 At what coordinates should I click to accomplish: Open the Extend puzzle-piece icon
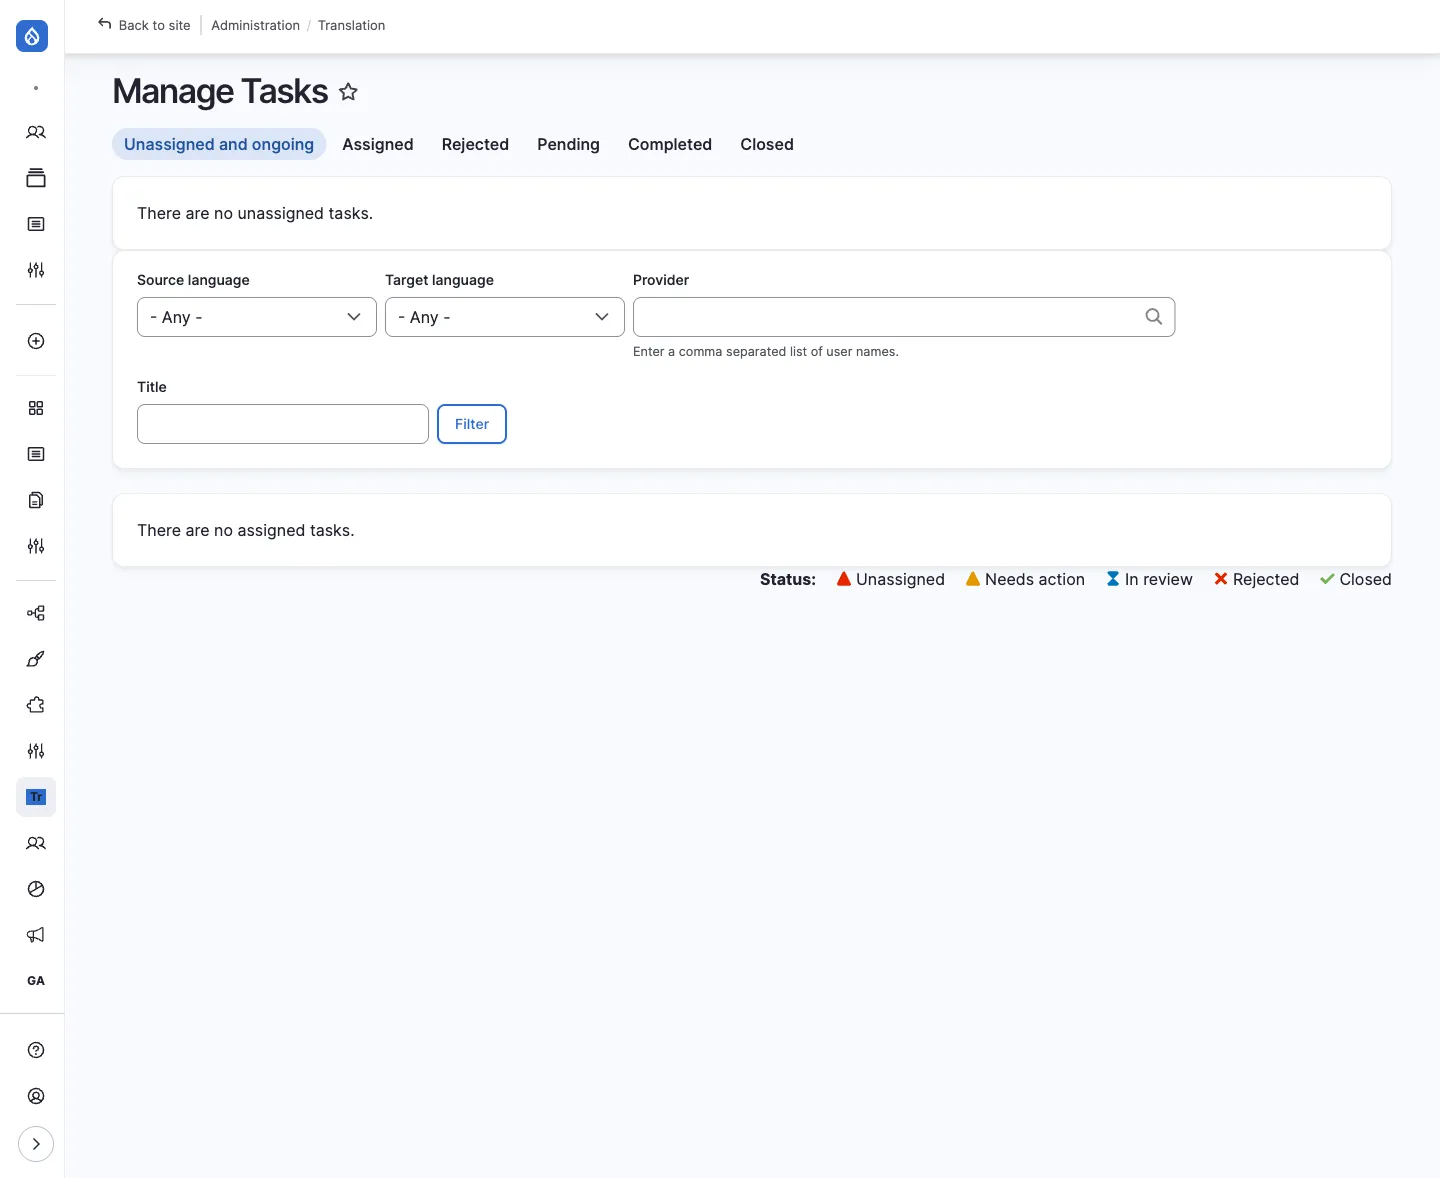coord(35,705)
